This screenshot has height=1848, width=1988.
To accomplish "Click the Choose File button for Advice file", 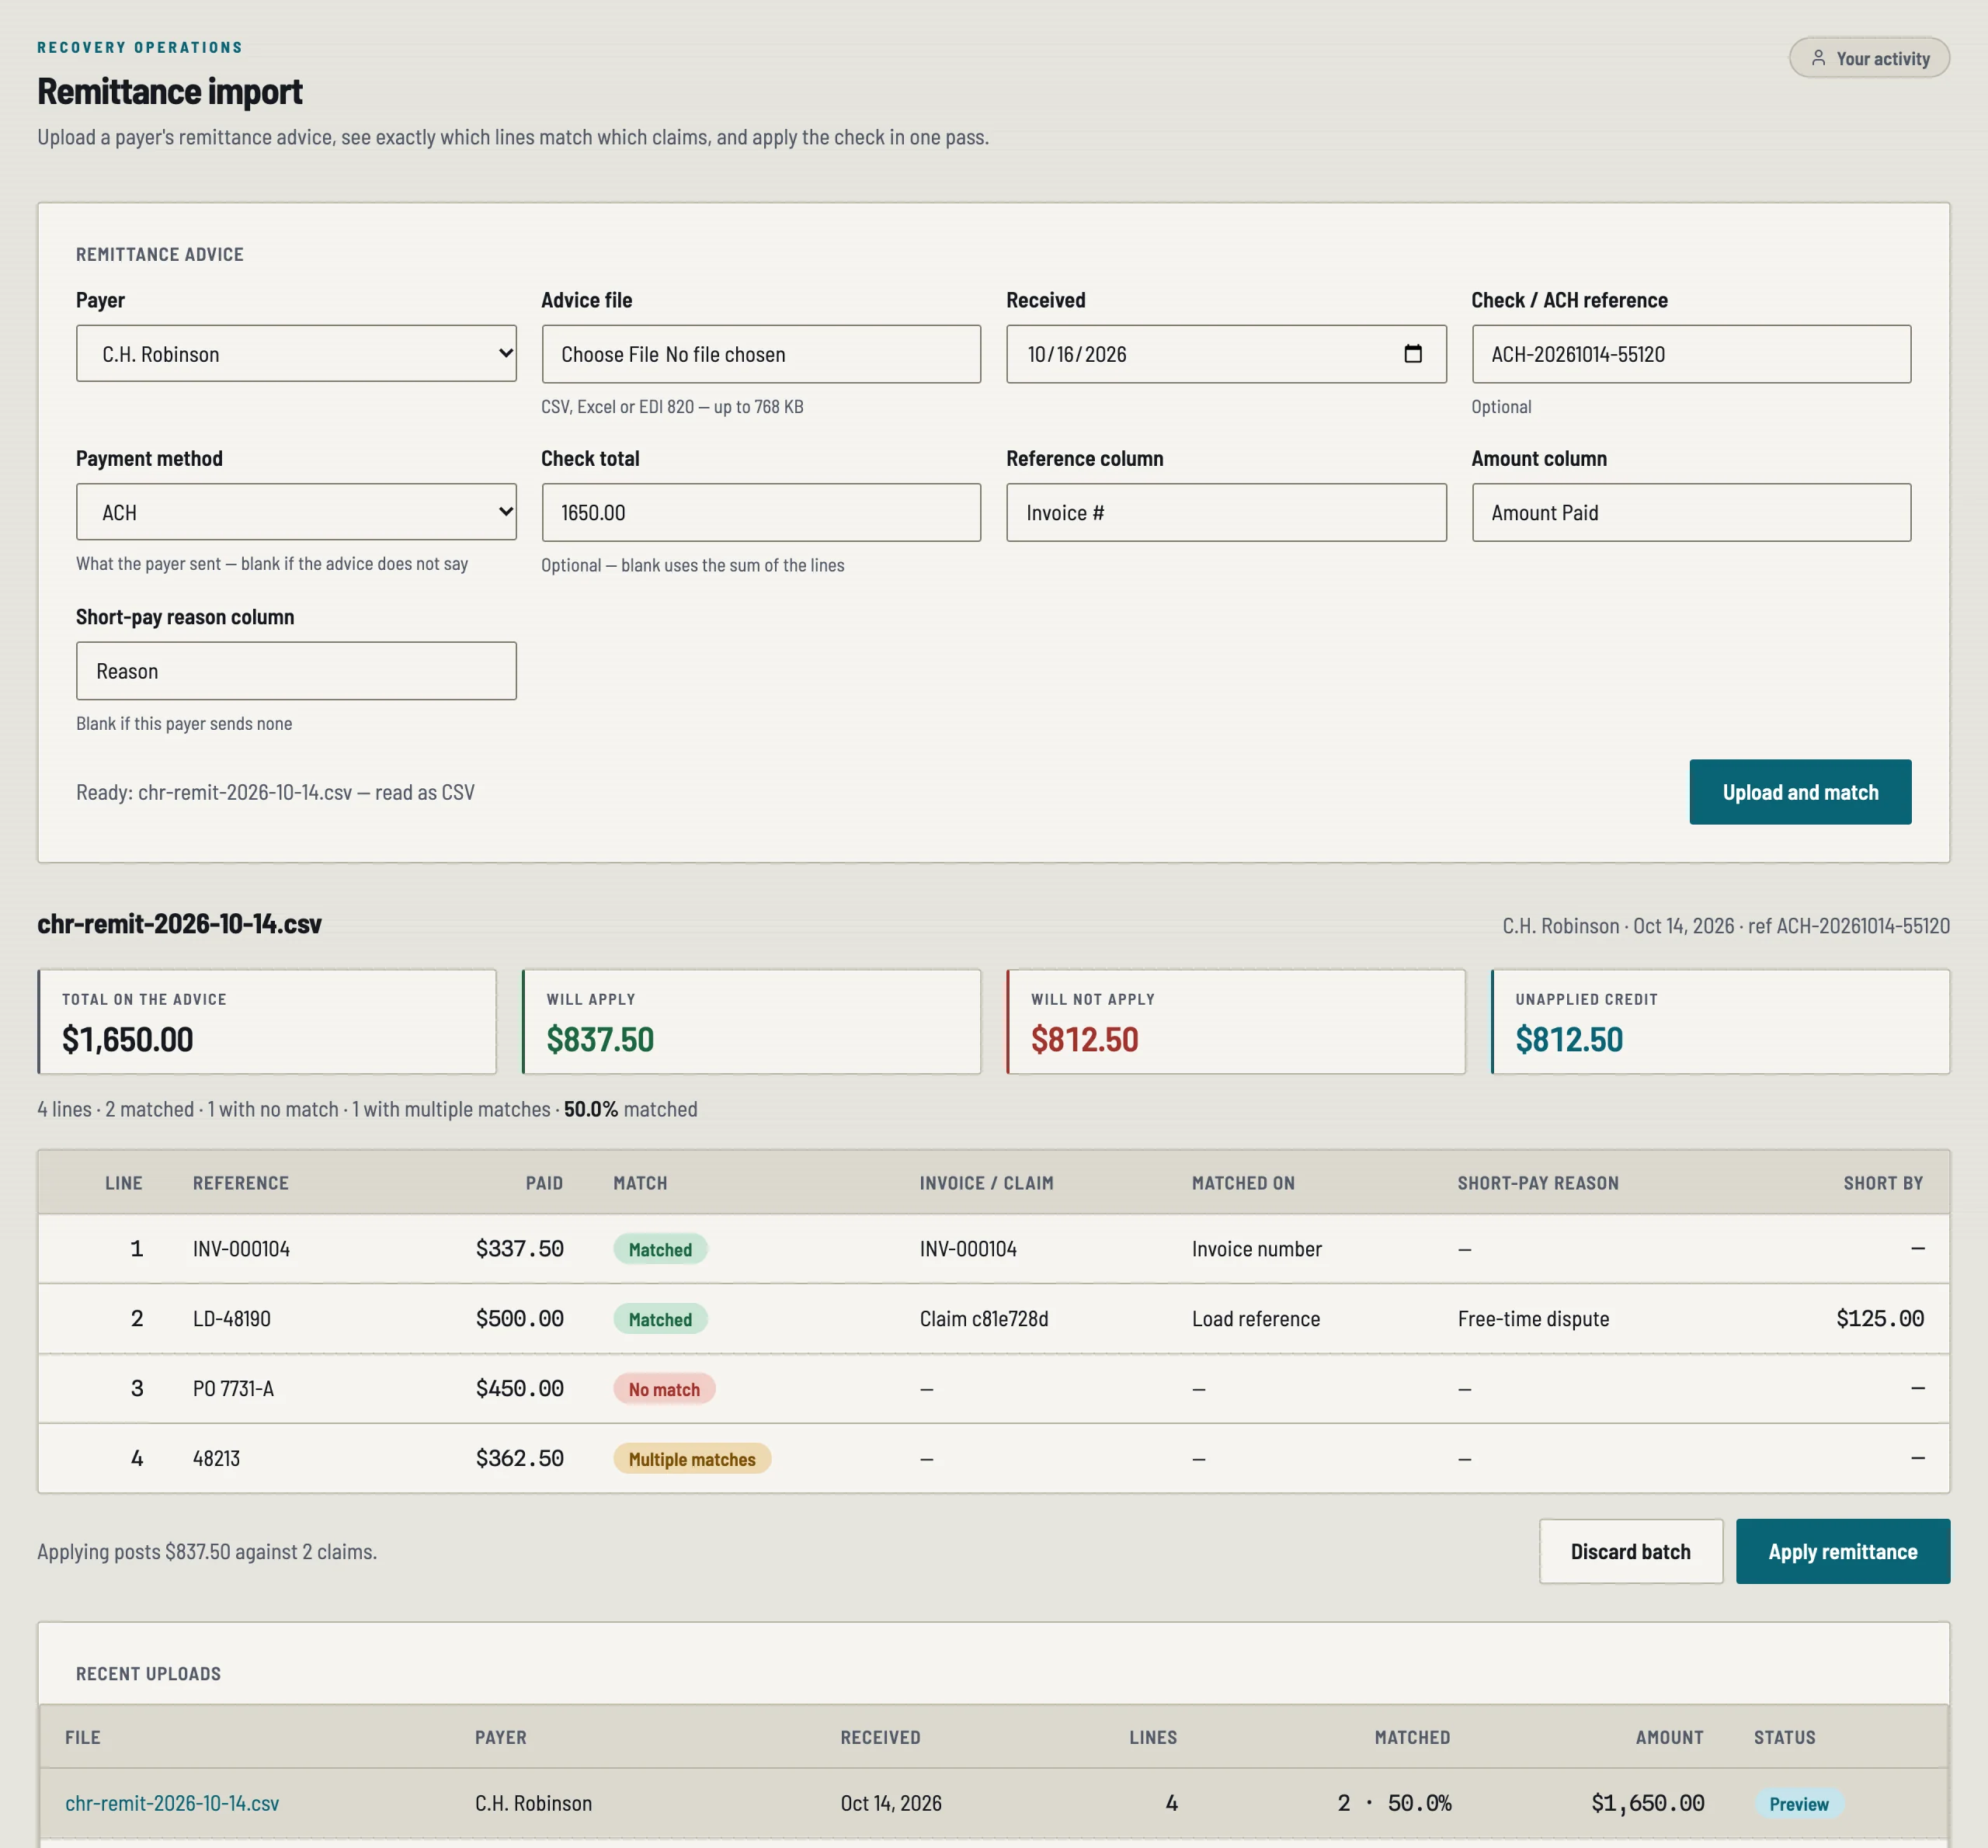I will click(610, 354).
